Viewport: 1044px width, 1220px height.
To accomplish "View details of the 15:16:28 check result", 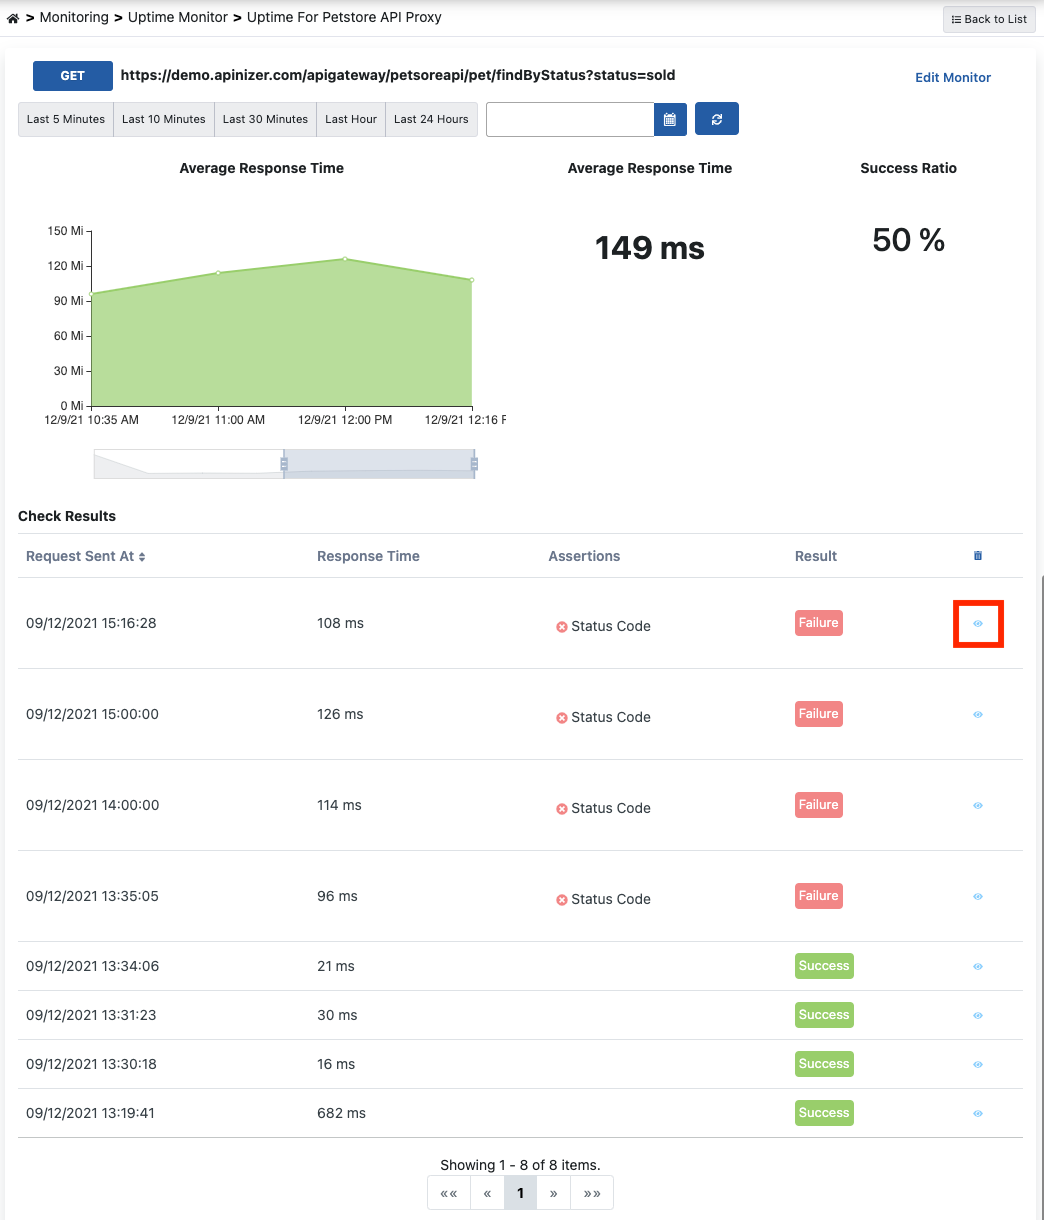I will pos(978,624).
